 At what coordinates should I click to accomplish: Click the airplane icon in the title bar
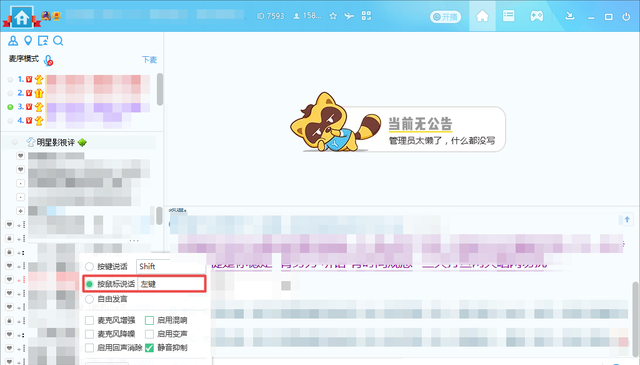[x=349, y=16]
